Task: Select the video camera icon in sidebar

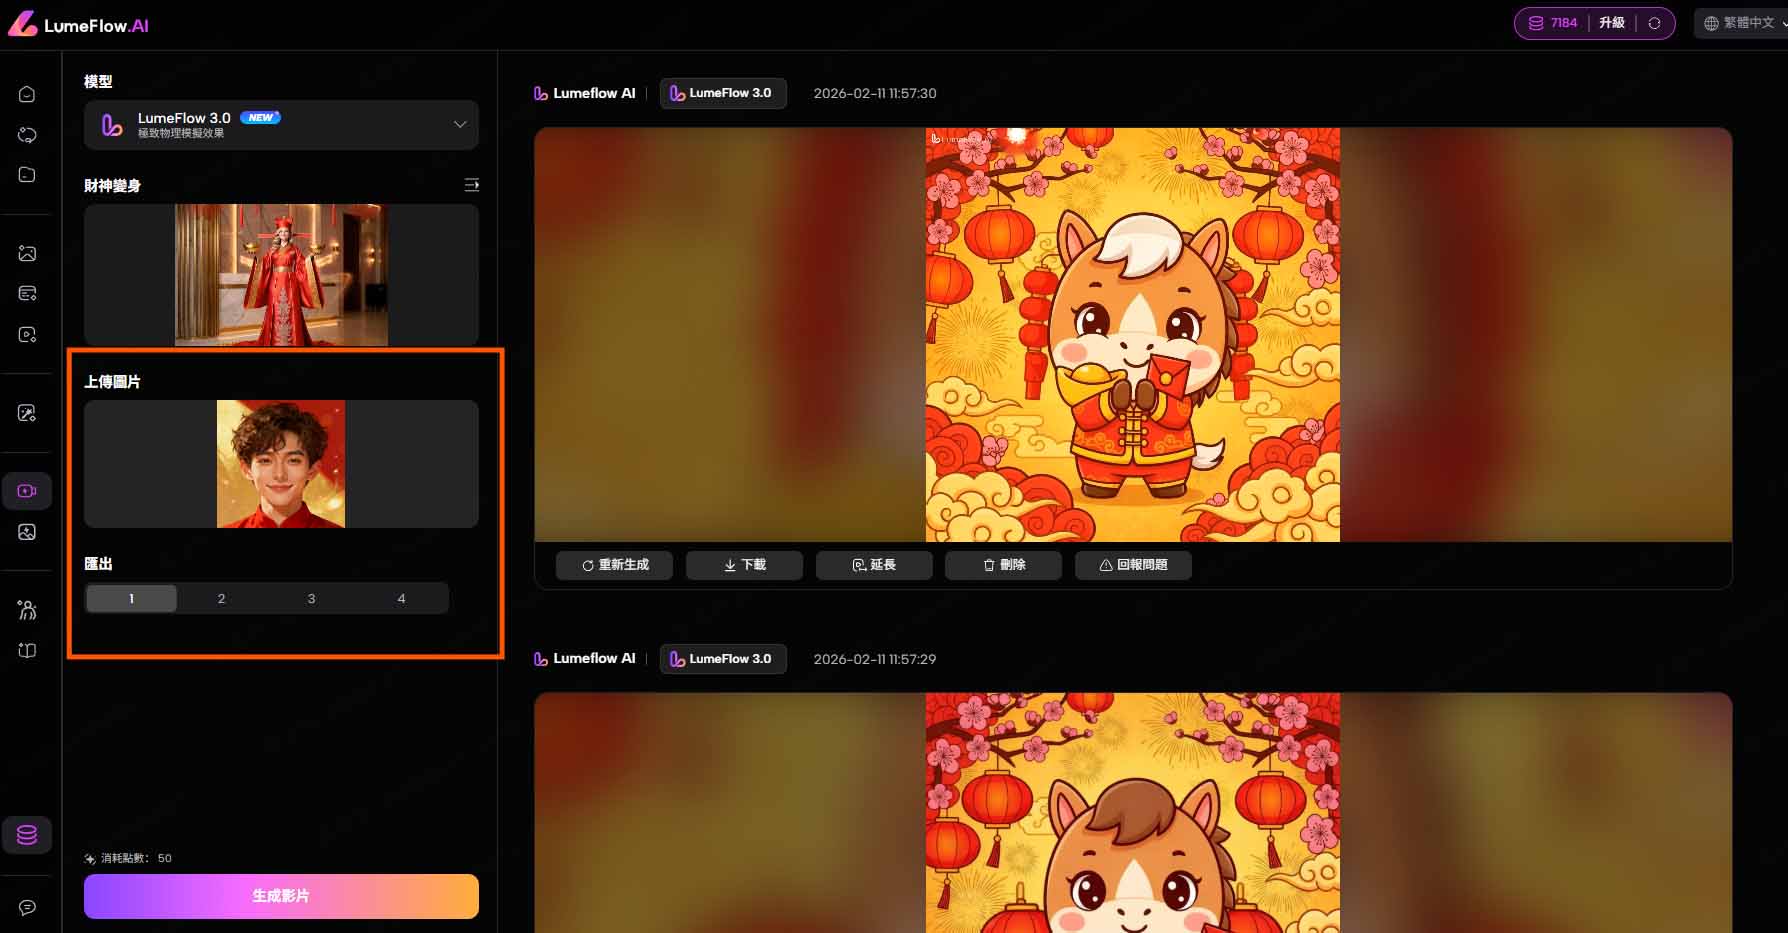Action: pyautogui.click(x=27, y=491)
